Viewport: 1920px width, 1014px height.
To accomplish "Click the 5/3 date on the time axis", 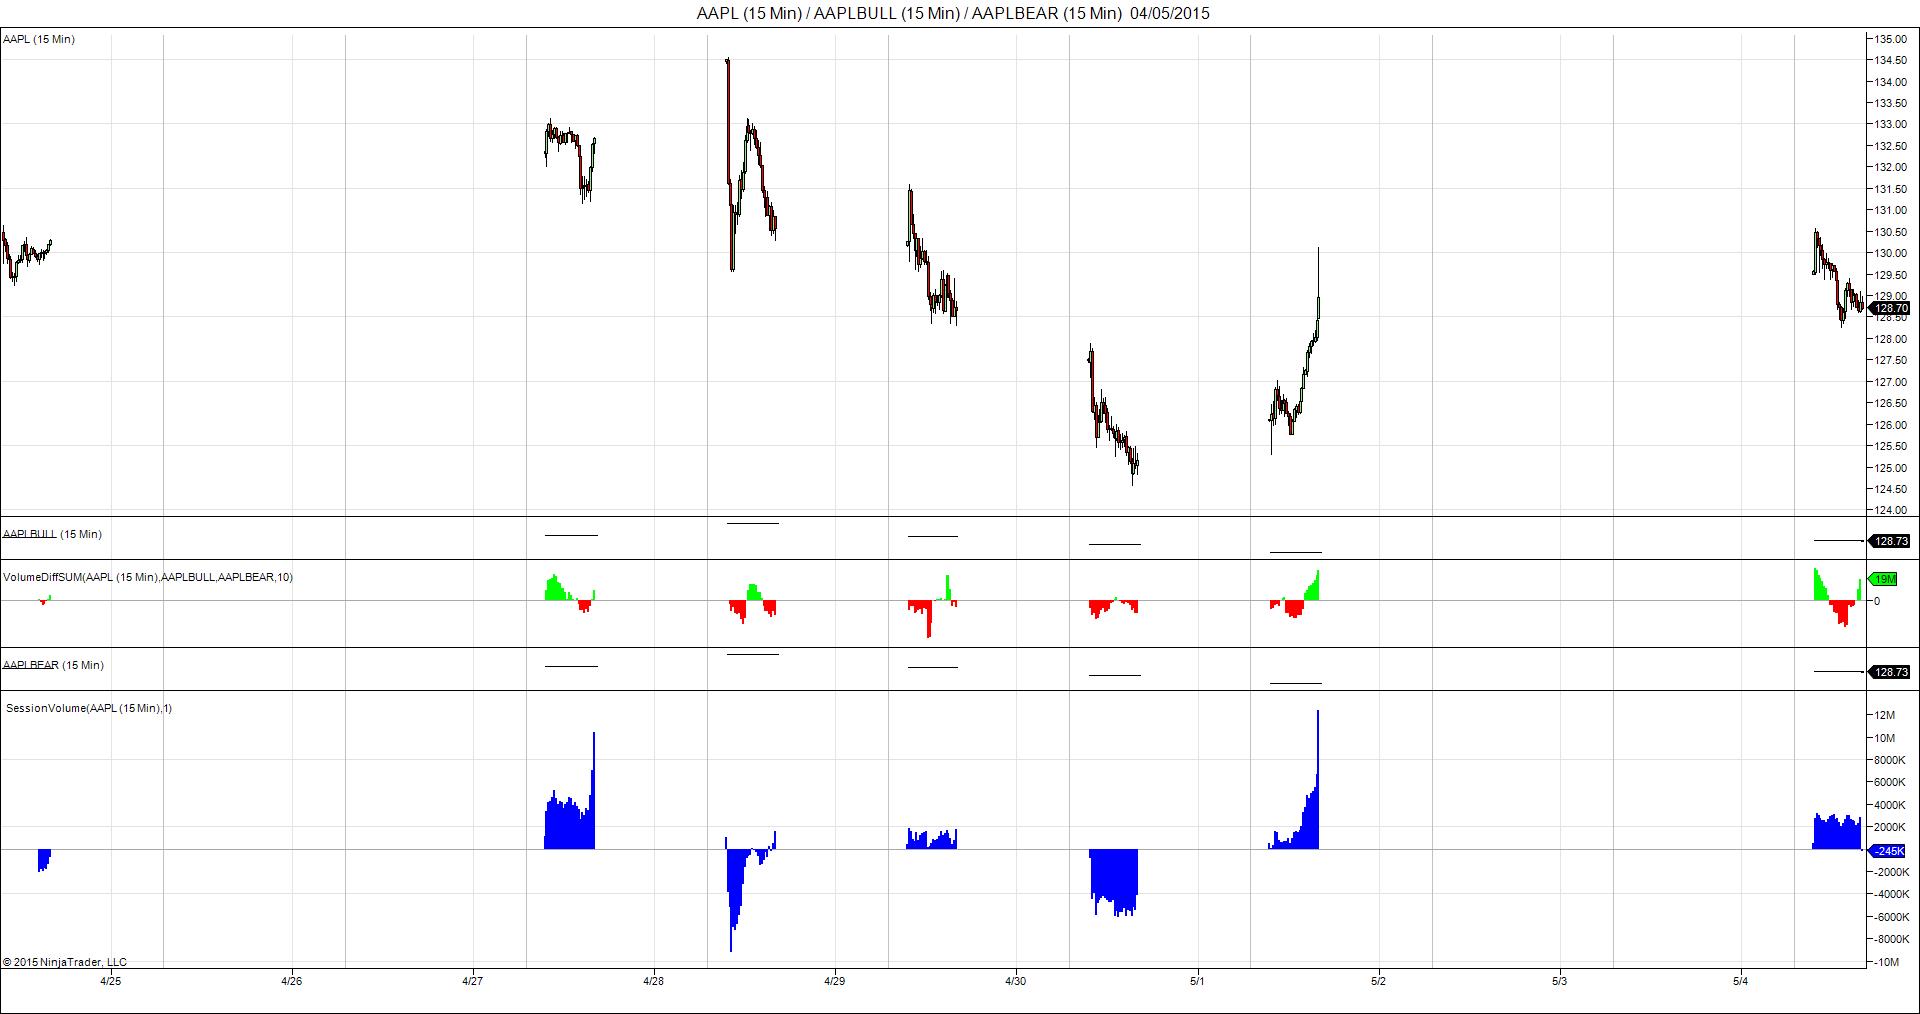I will (1559, 981).
